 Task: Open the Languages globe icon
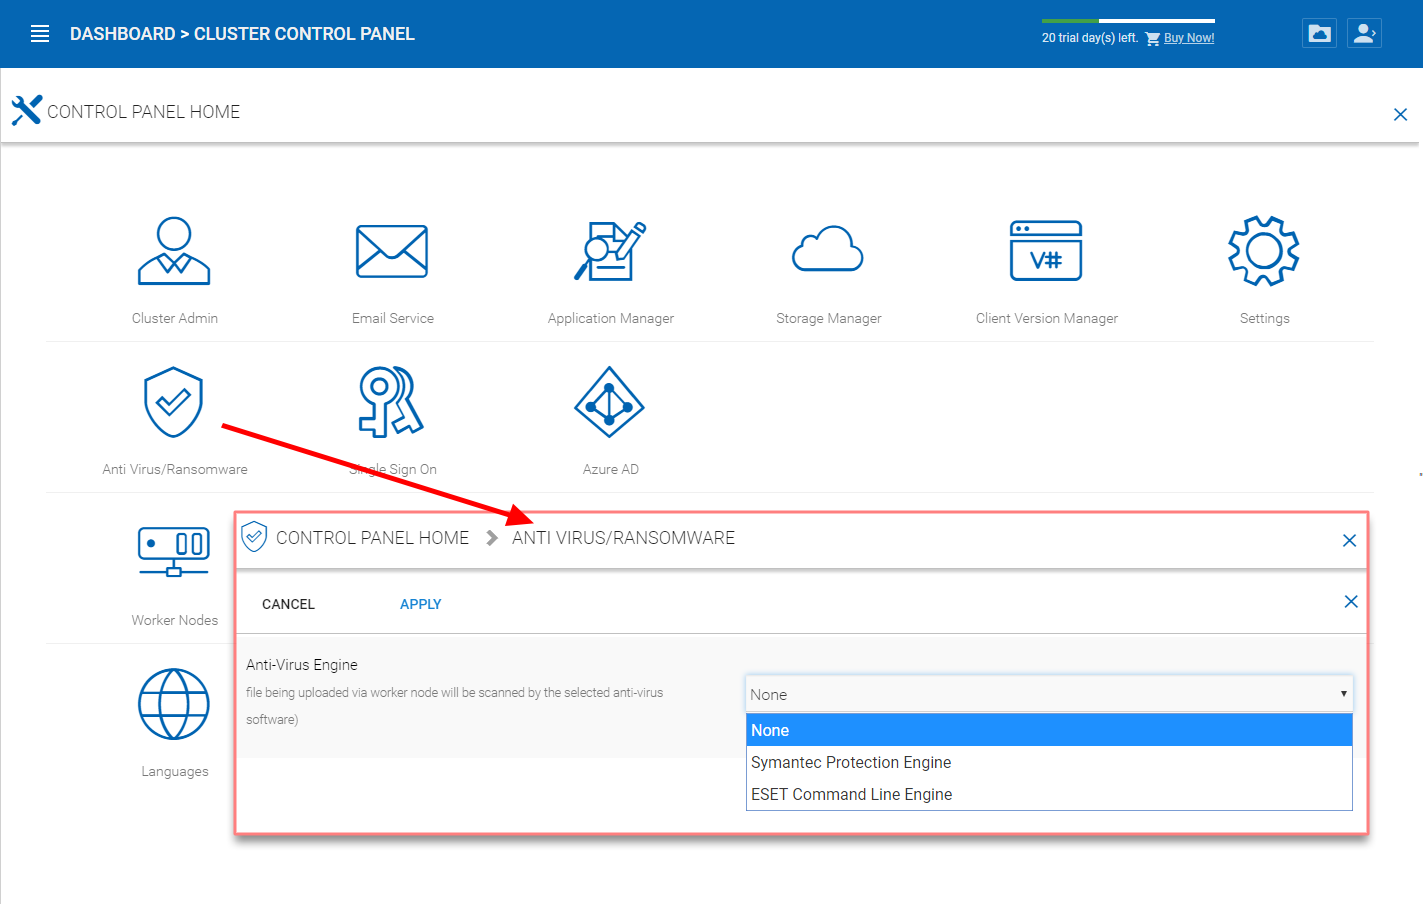pyautogui.click(x=174, y=704)
